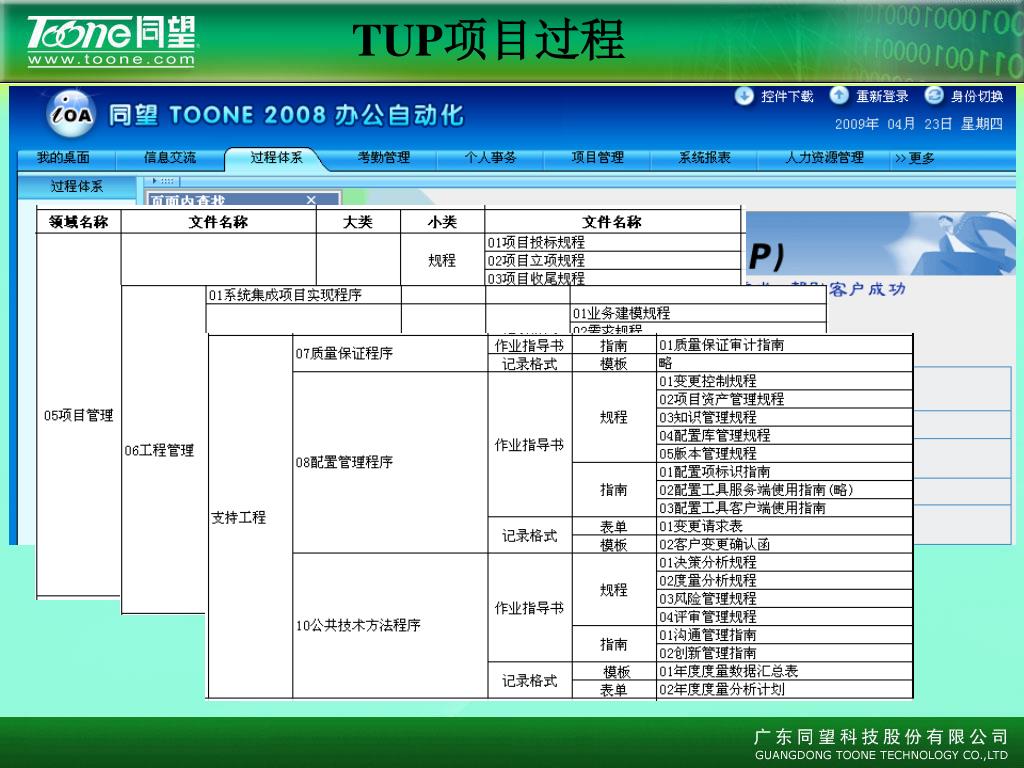Screen dimensions: 1024x768
Task: Click the 身份切换 switch identity icon
Action: (934, 96)
